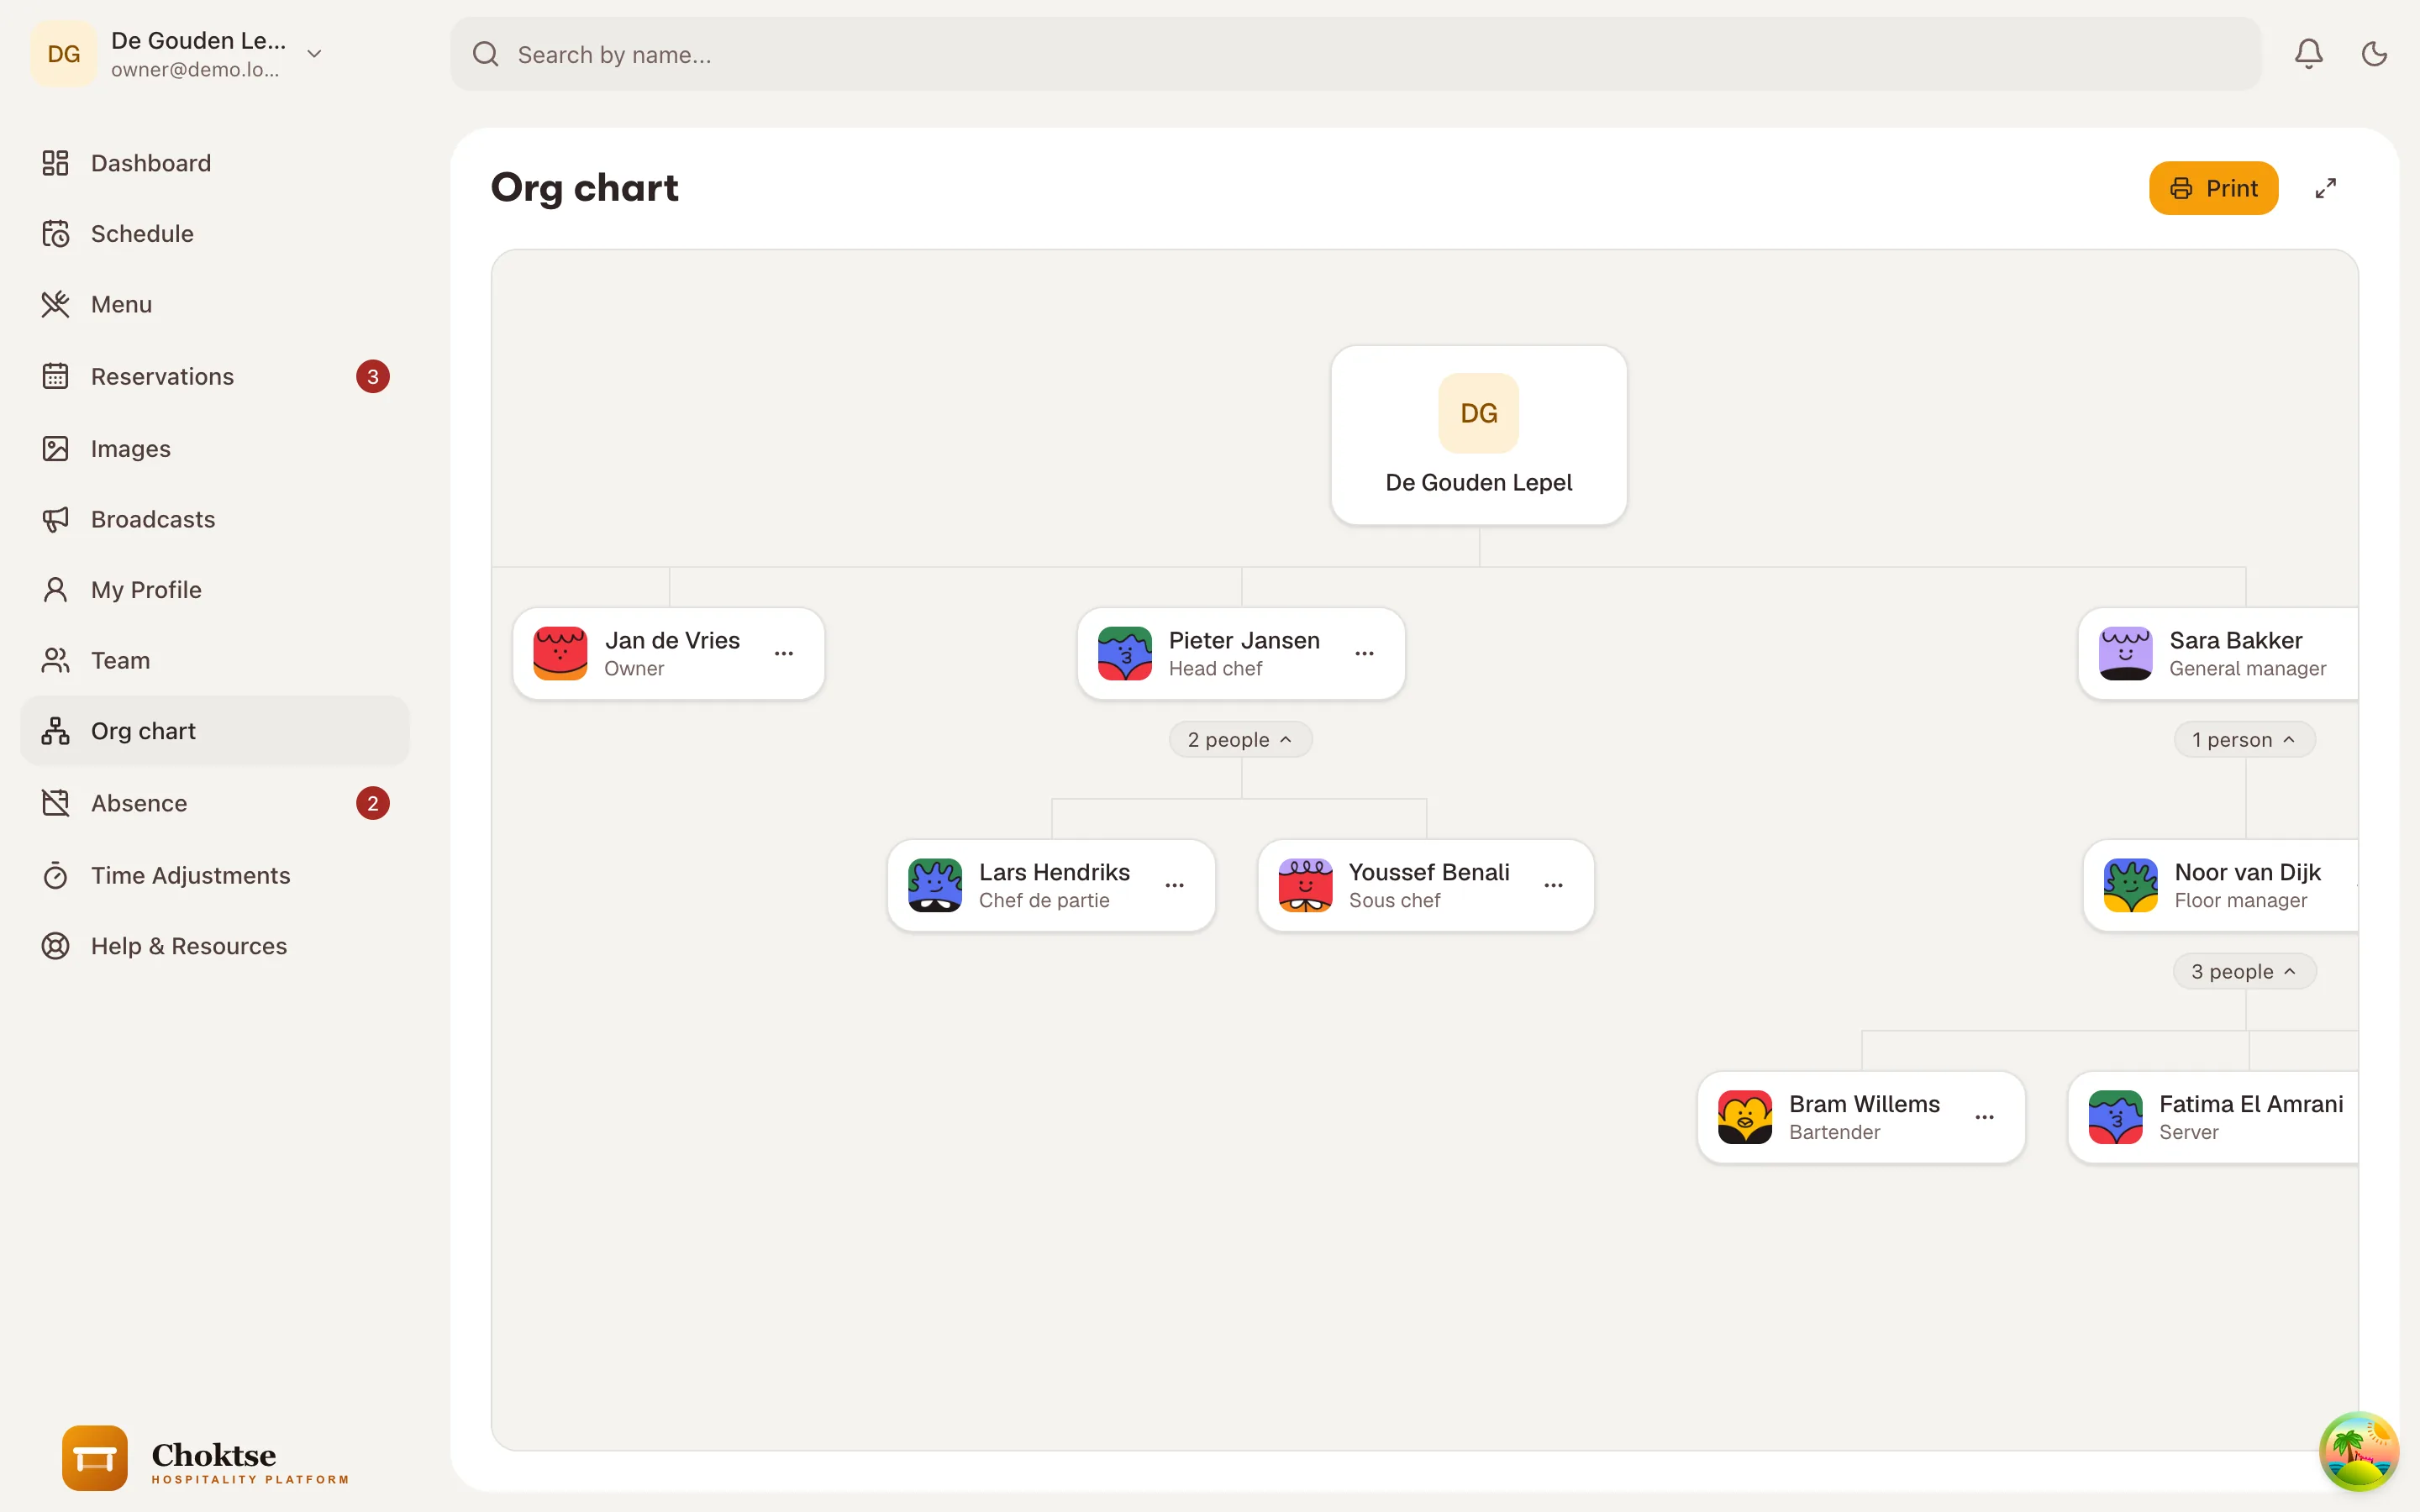This screenshot has height=1512, width=2420.
Task: Collapse the 1 person group under Sara Bakker
Action: coord(2244,740)
